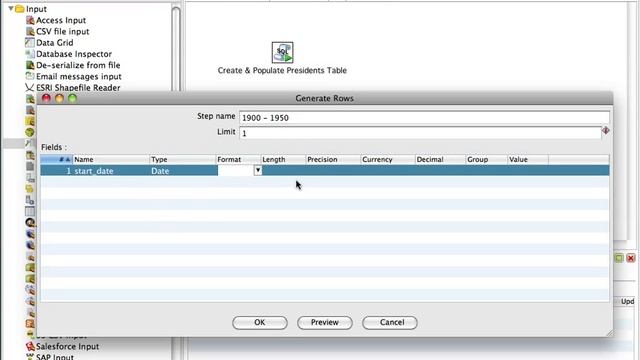
Task: Click the Database Inspector icon
Action: point(30,54)
